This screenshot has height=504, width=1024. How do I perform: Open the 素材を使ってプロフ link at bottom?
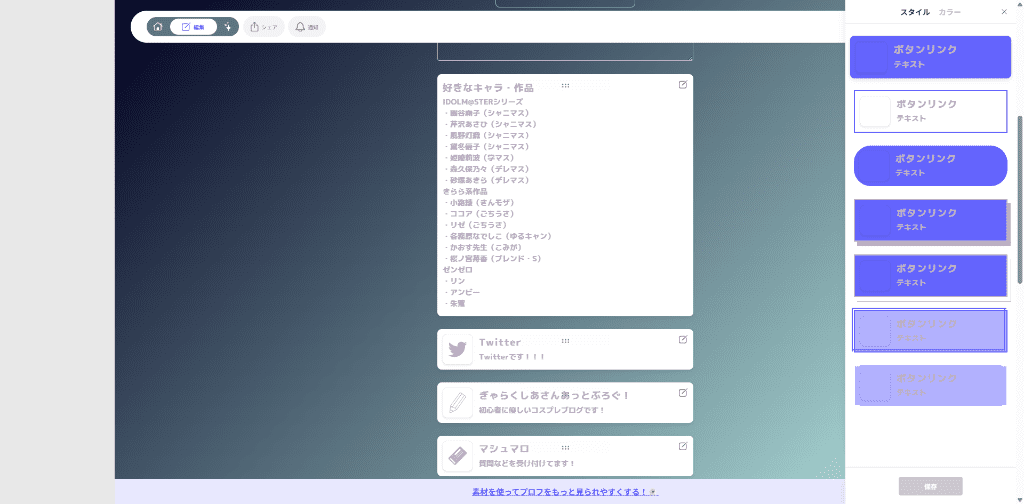[x=565, y=492]
